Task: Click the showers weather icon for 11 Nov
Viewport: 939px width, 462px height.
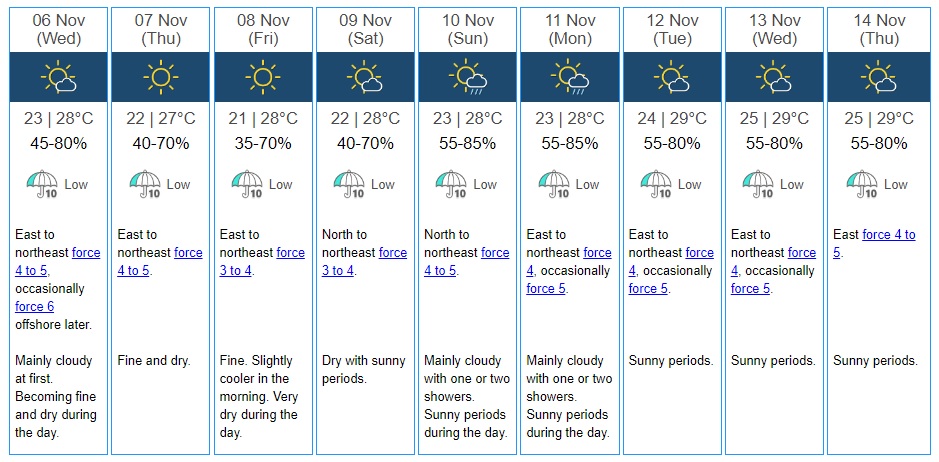Action: tap(569, 77)
